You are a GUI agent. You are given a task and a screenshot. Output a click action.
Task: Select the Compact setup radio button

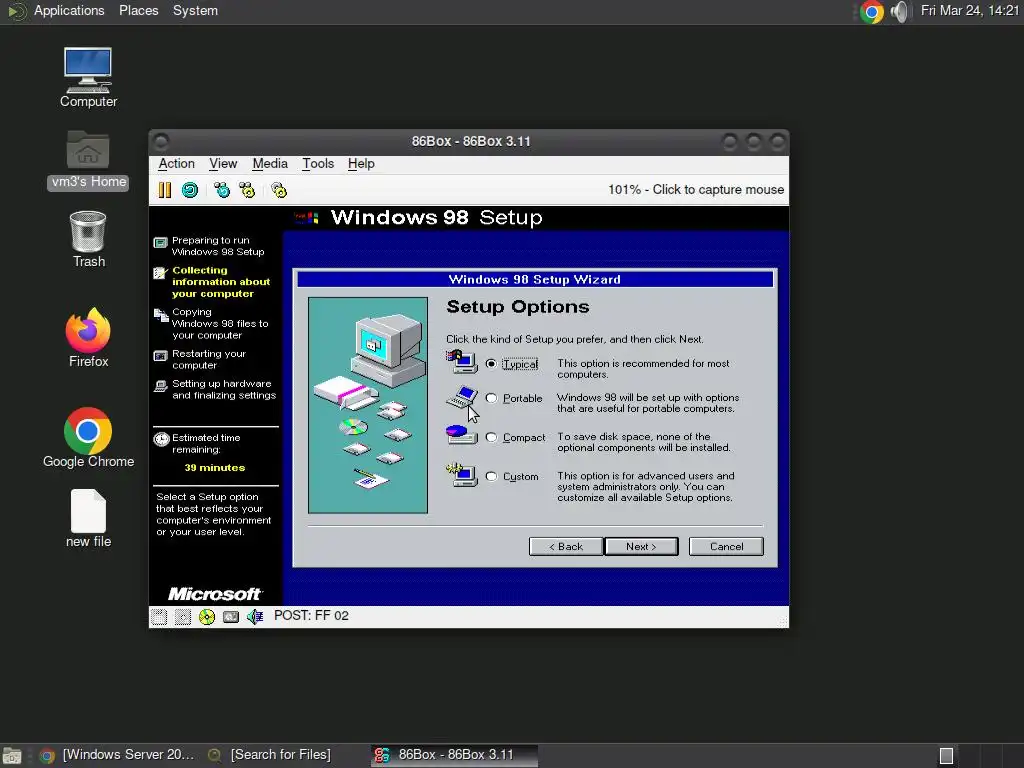[491, 438]
